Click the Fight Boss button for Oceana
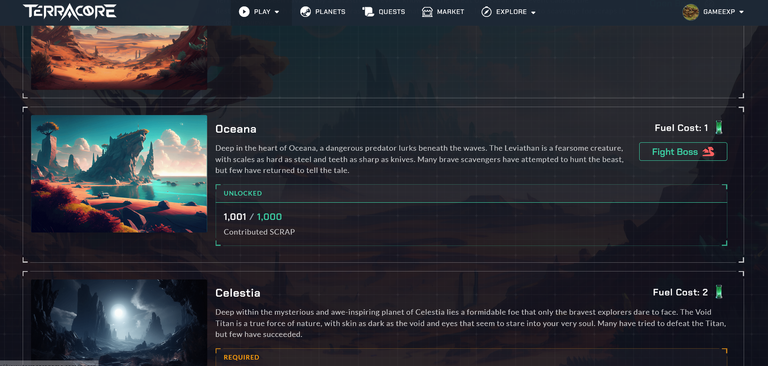768x366 pixels. click(x=683, y=152)
